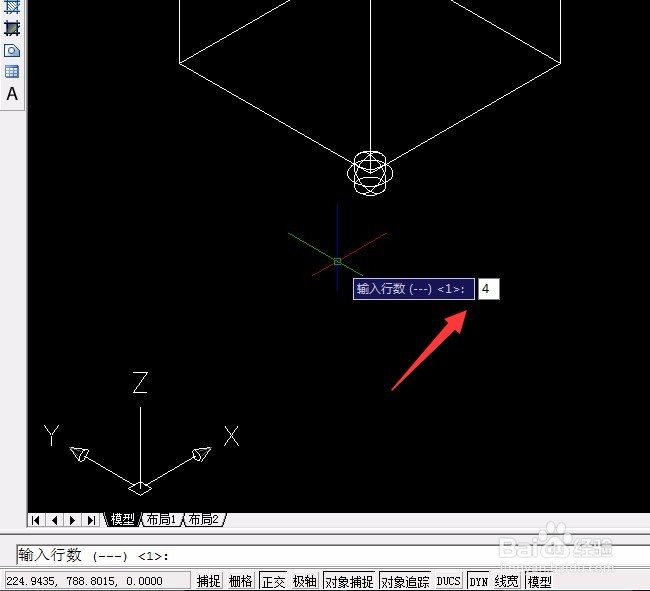
Task: Jump to the last layout tab arrow
Action: pos(91,520)
